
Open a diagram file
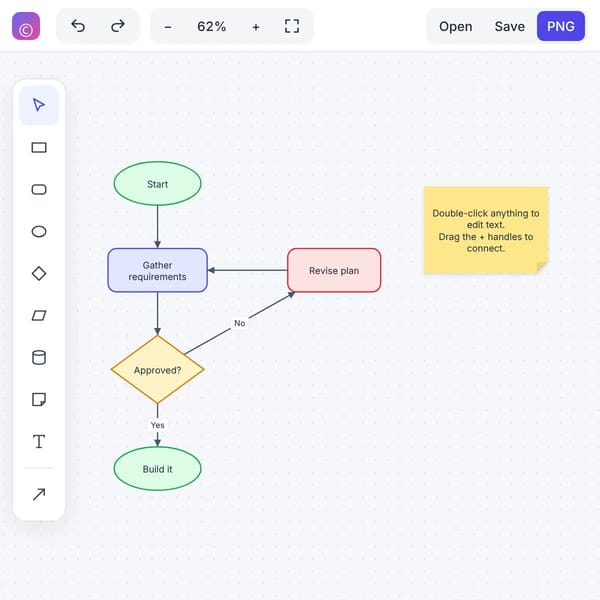455,26
